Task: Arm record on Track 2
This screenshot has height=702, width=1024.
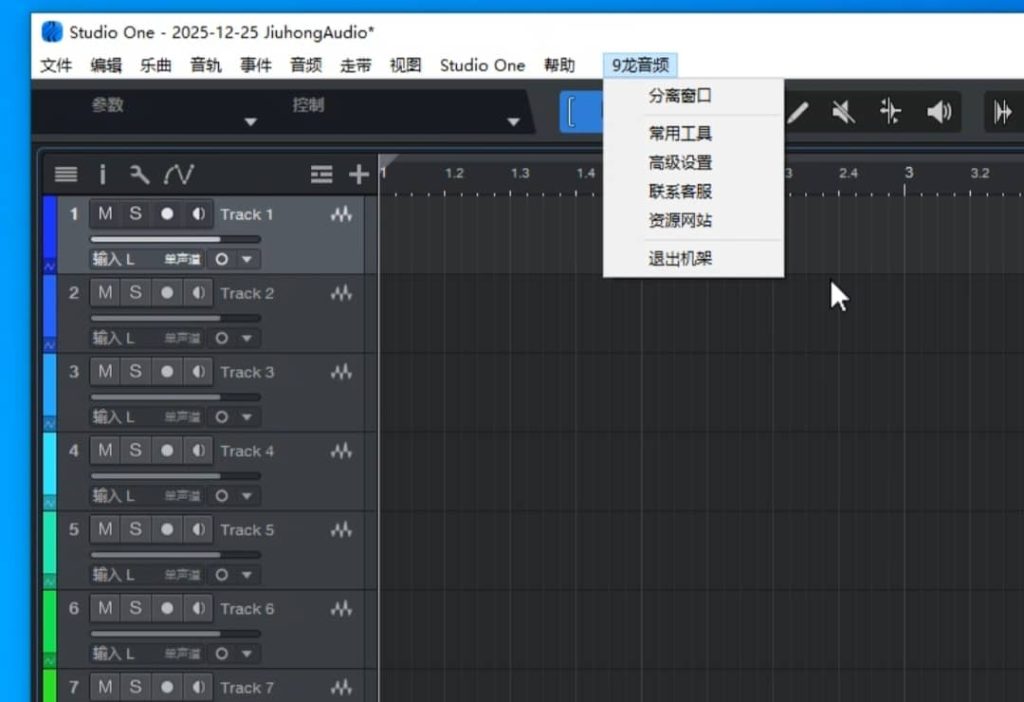Action: 167,293
